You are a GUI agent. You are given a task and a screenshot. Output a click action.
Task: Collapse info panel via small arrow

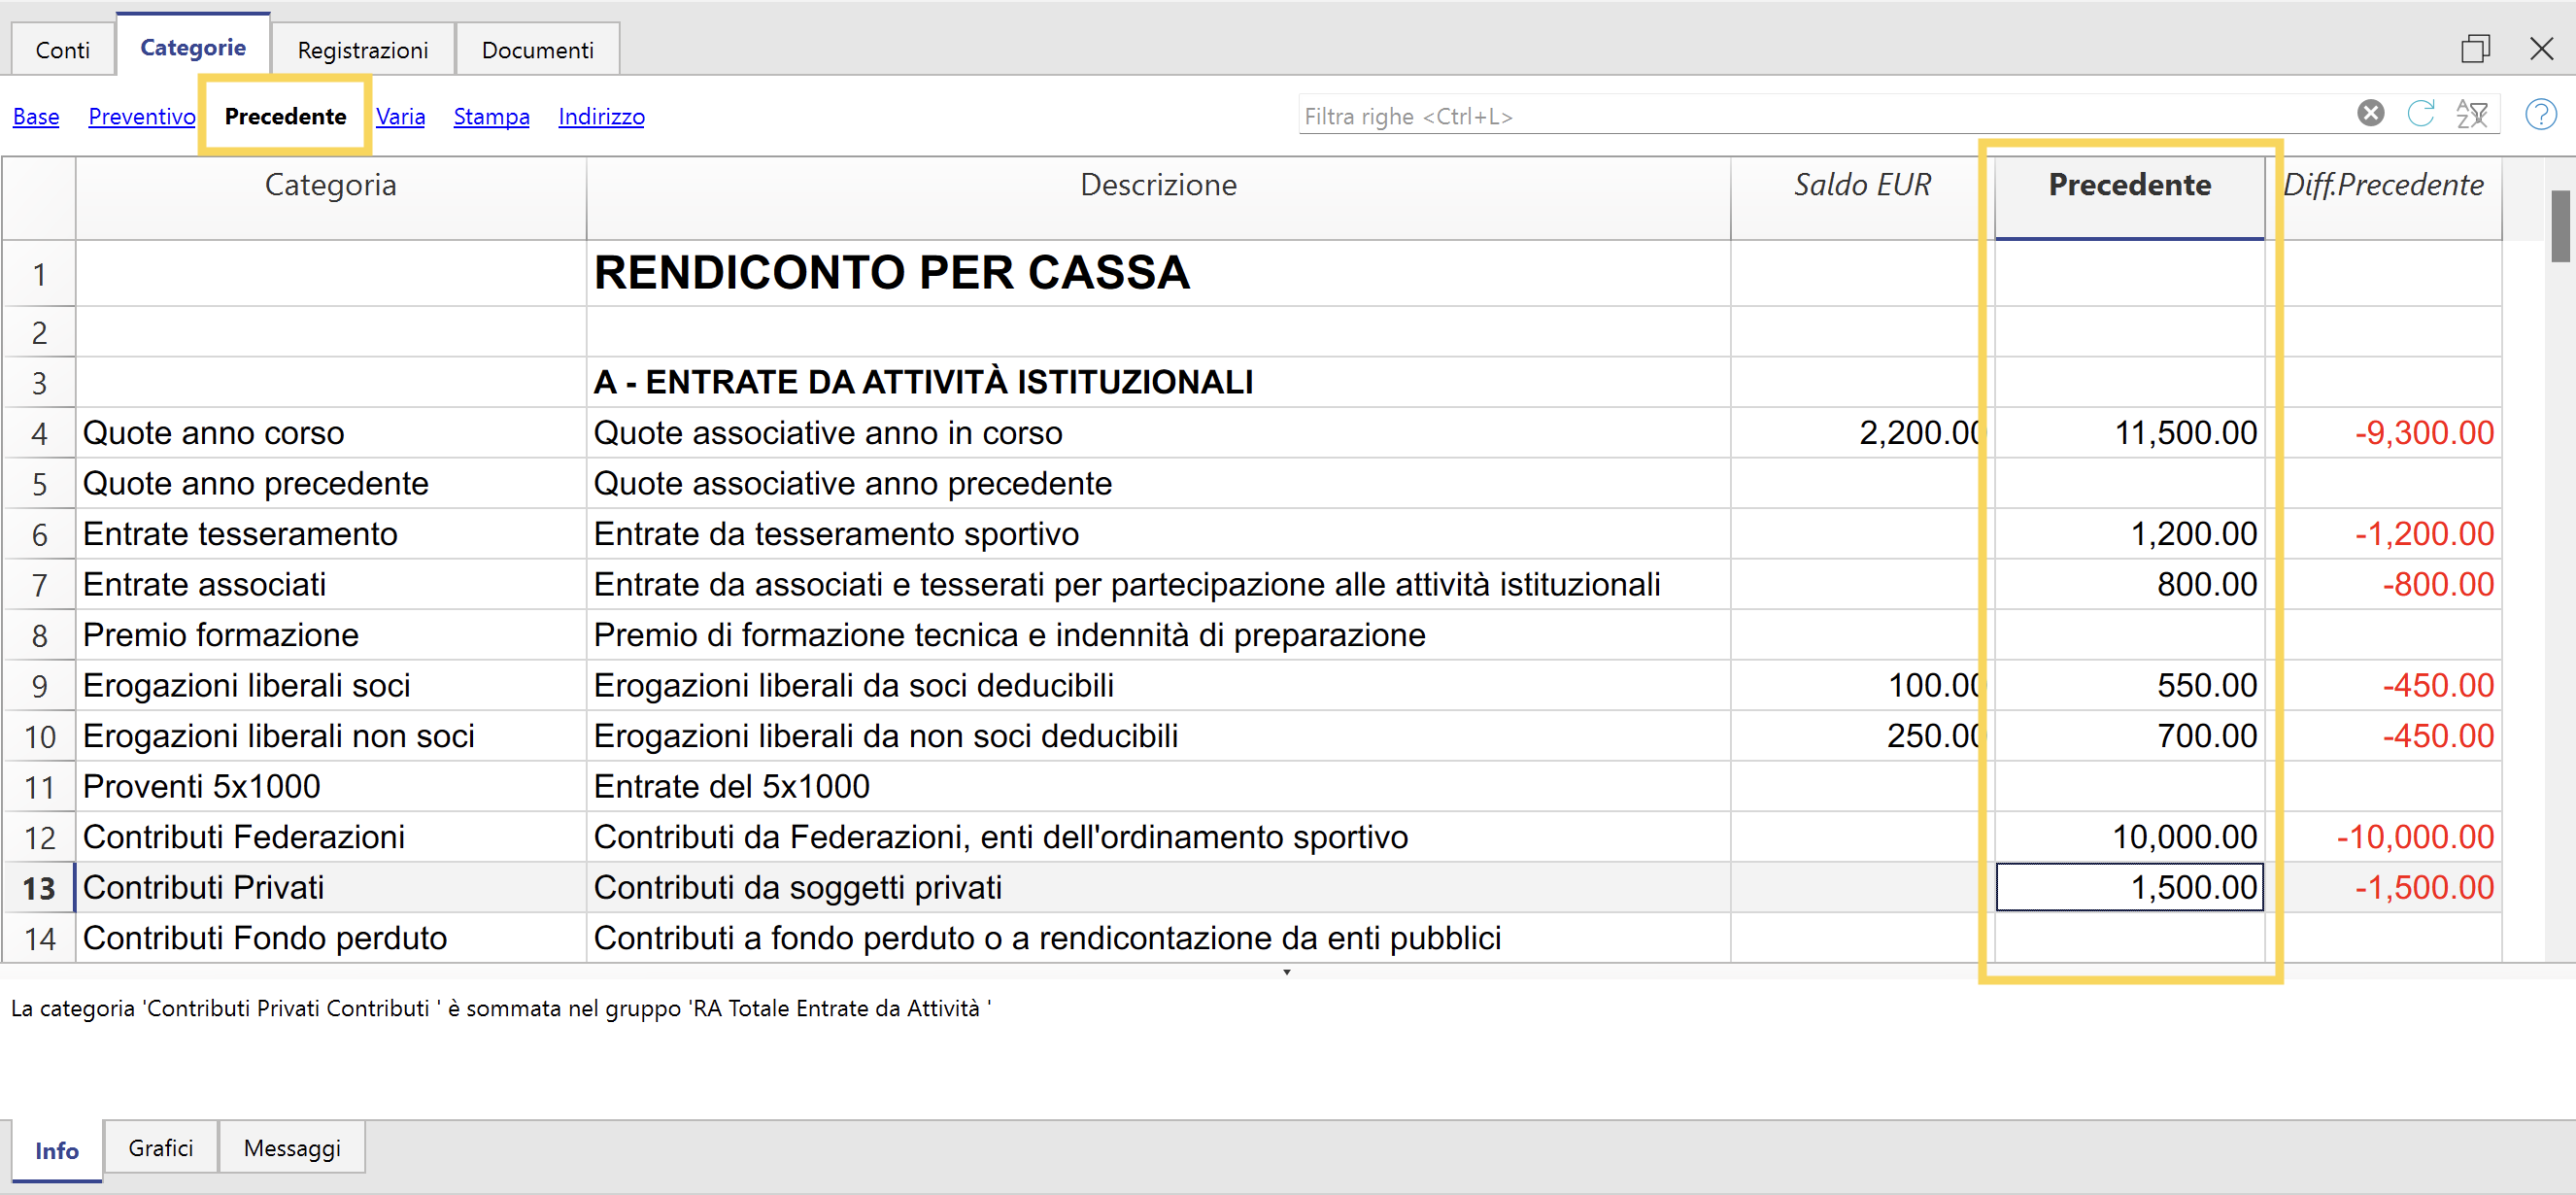[x=1287, y=972]
